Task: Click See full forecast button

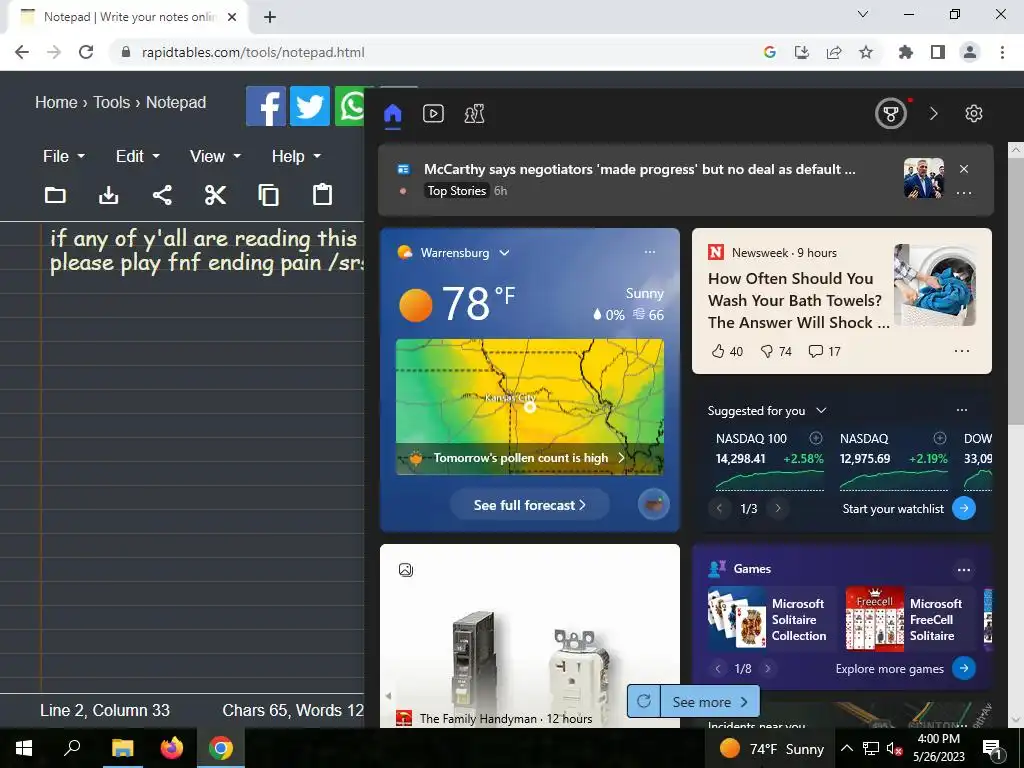Action: (530, 505)
